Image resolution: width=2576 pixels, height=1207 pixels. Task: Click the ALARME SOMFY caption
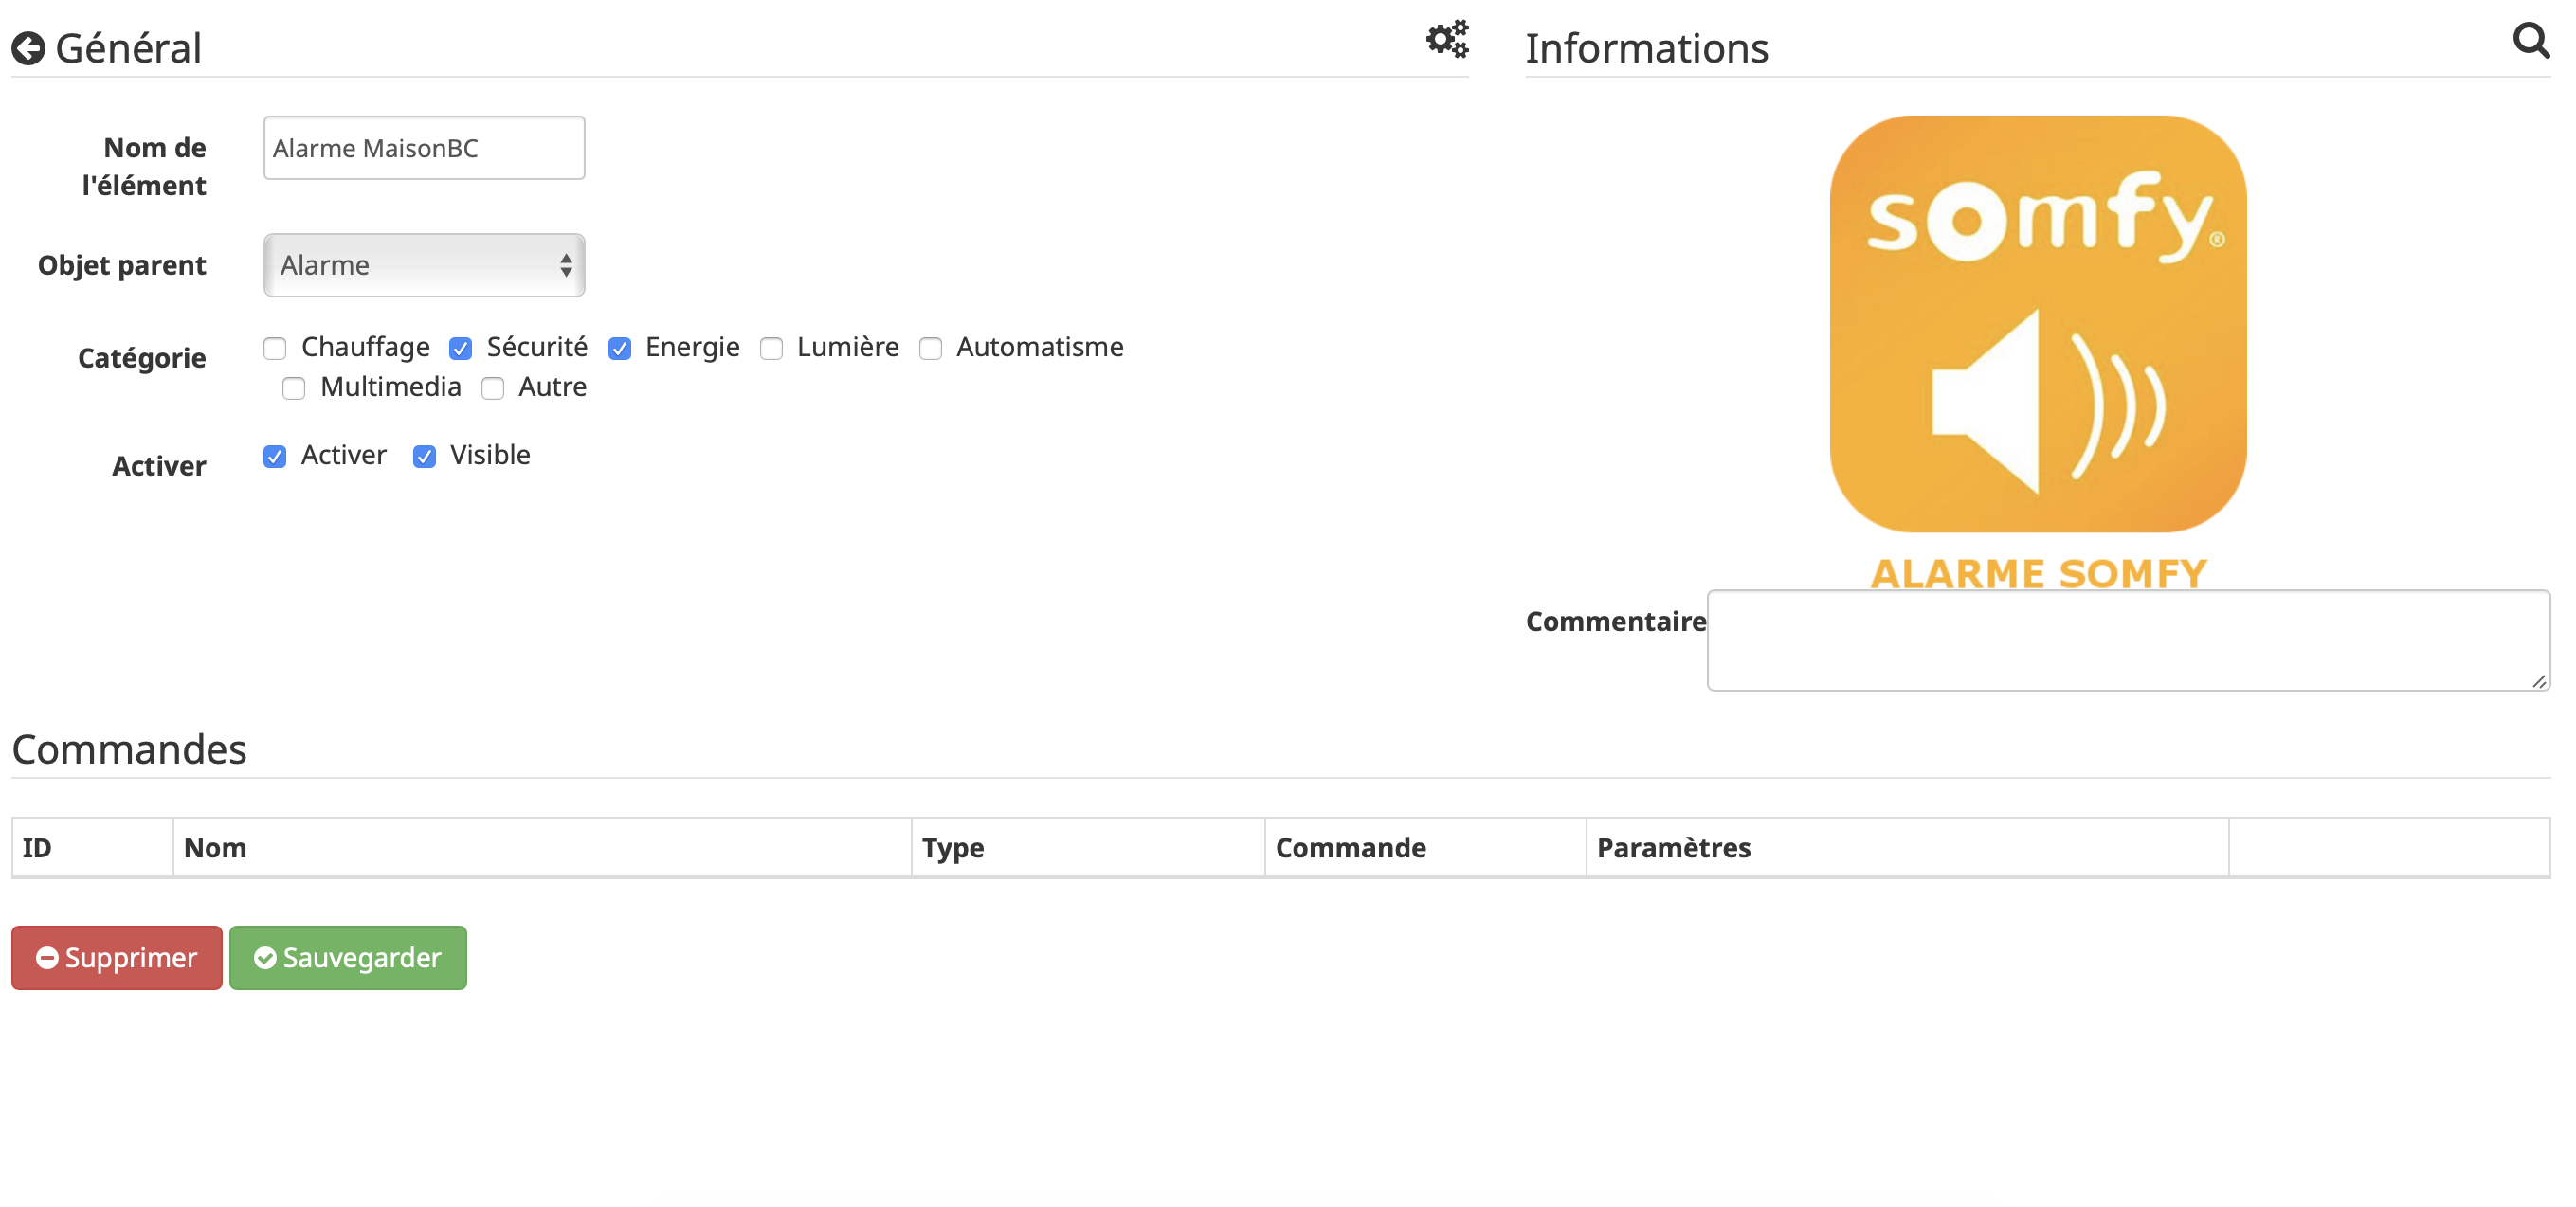pyautogui.click(x=2038, y=573)
